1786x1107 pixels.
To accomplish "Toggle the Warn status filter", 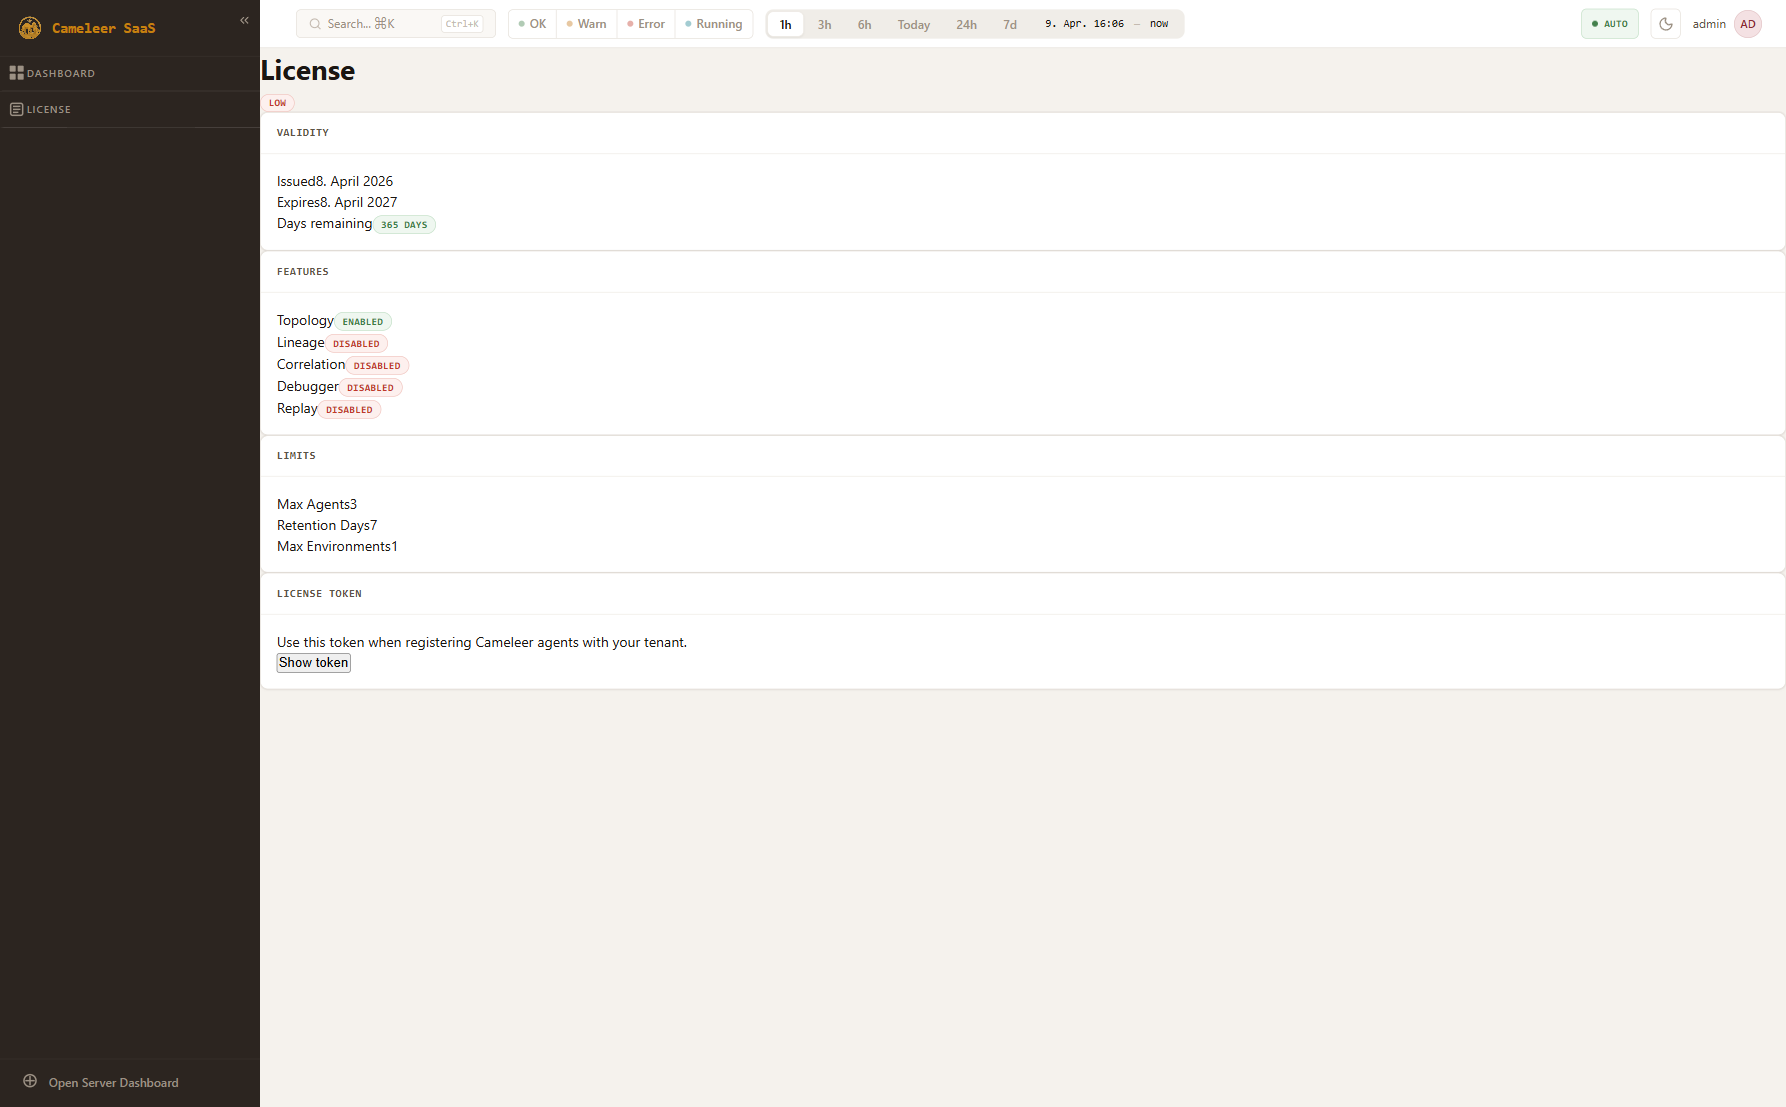I will click(587, 24).
